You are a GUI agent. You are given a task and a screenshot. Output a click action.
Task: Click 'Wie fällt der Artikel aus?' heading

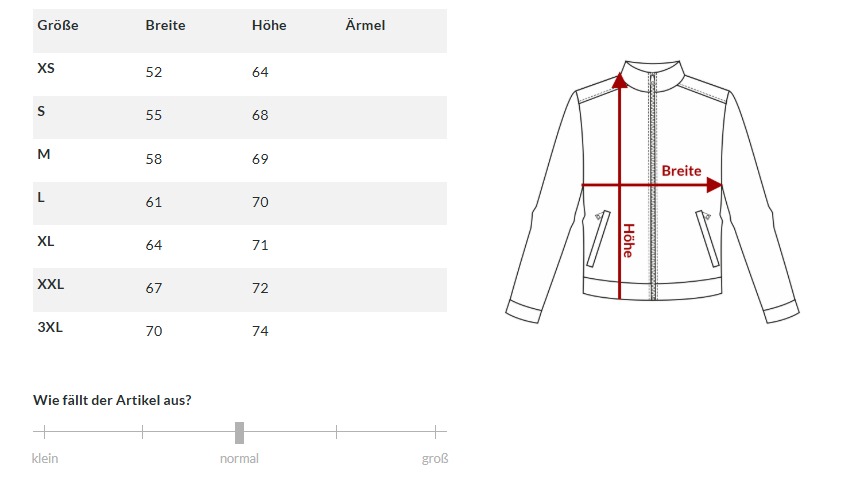point(113,400)
